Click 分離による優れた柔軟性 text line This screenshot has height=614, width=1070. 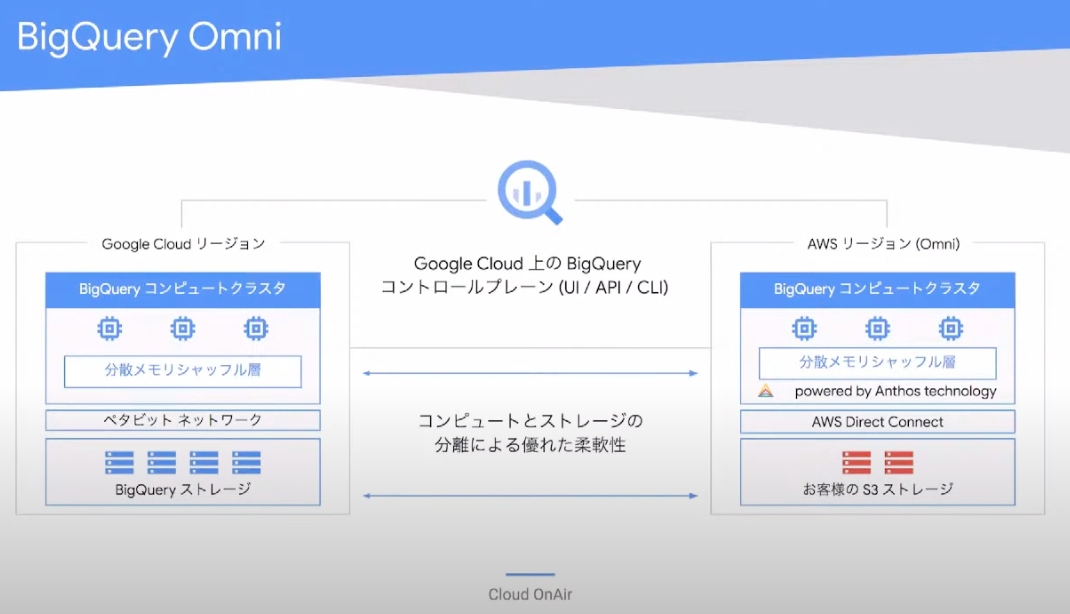click(x=530, y=445)
